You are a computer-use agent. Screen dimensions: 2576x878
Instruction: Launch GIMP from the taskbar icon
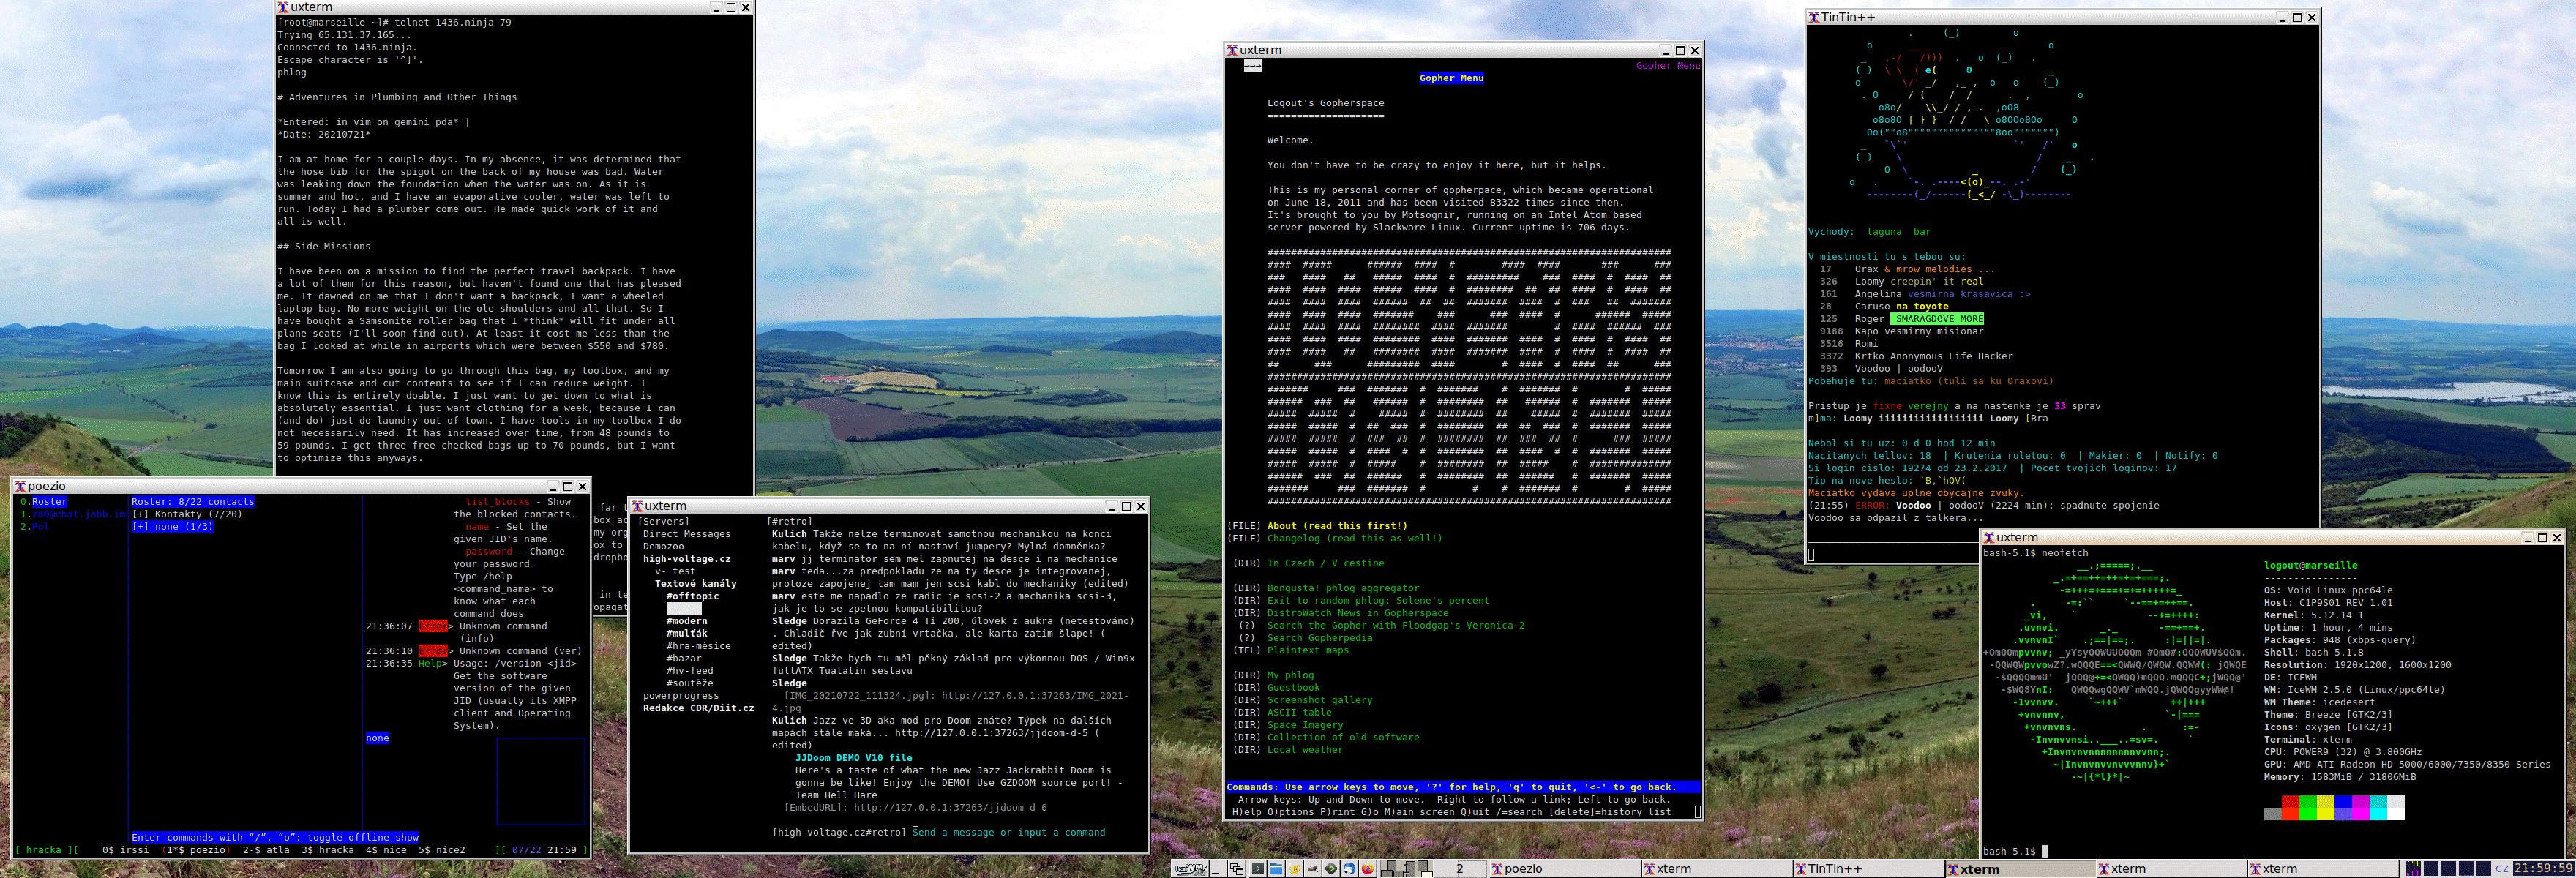1313,869
